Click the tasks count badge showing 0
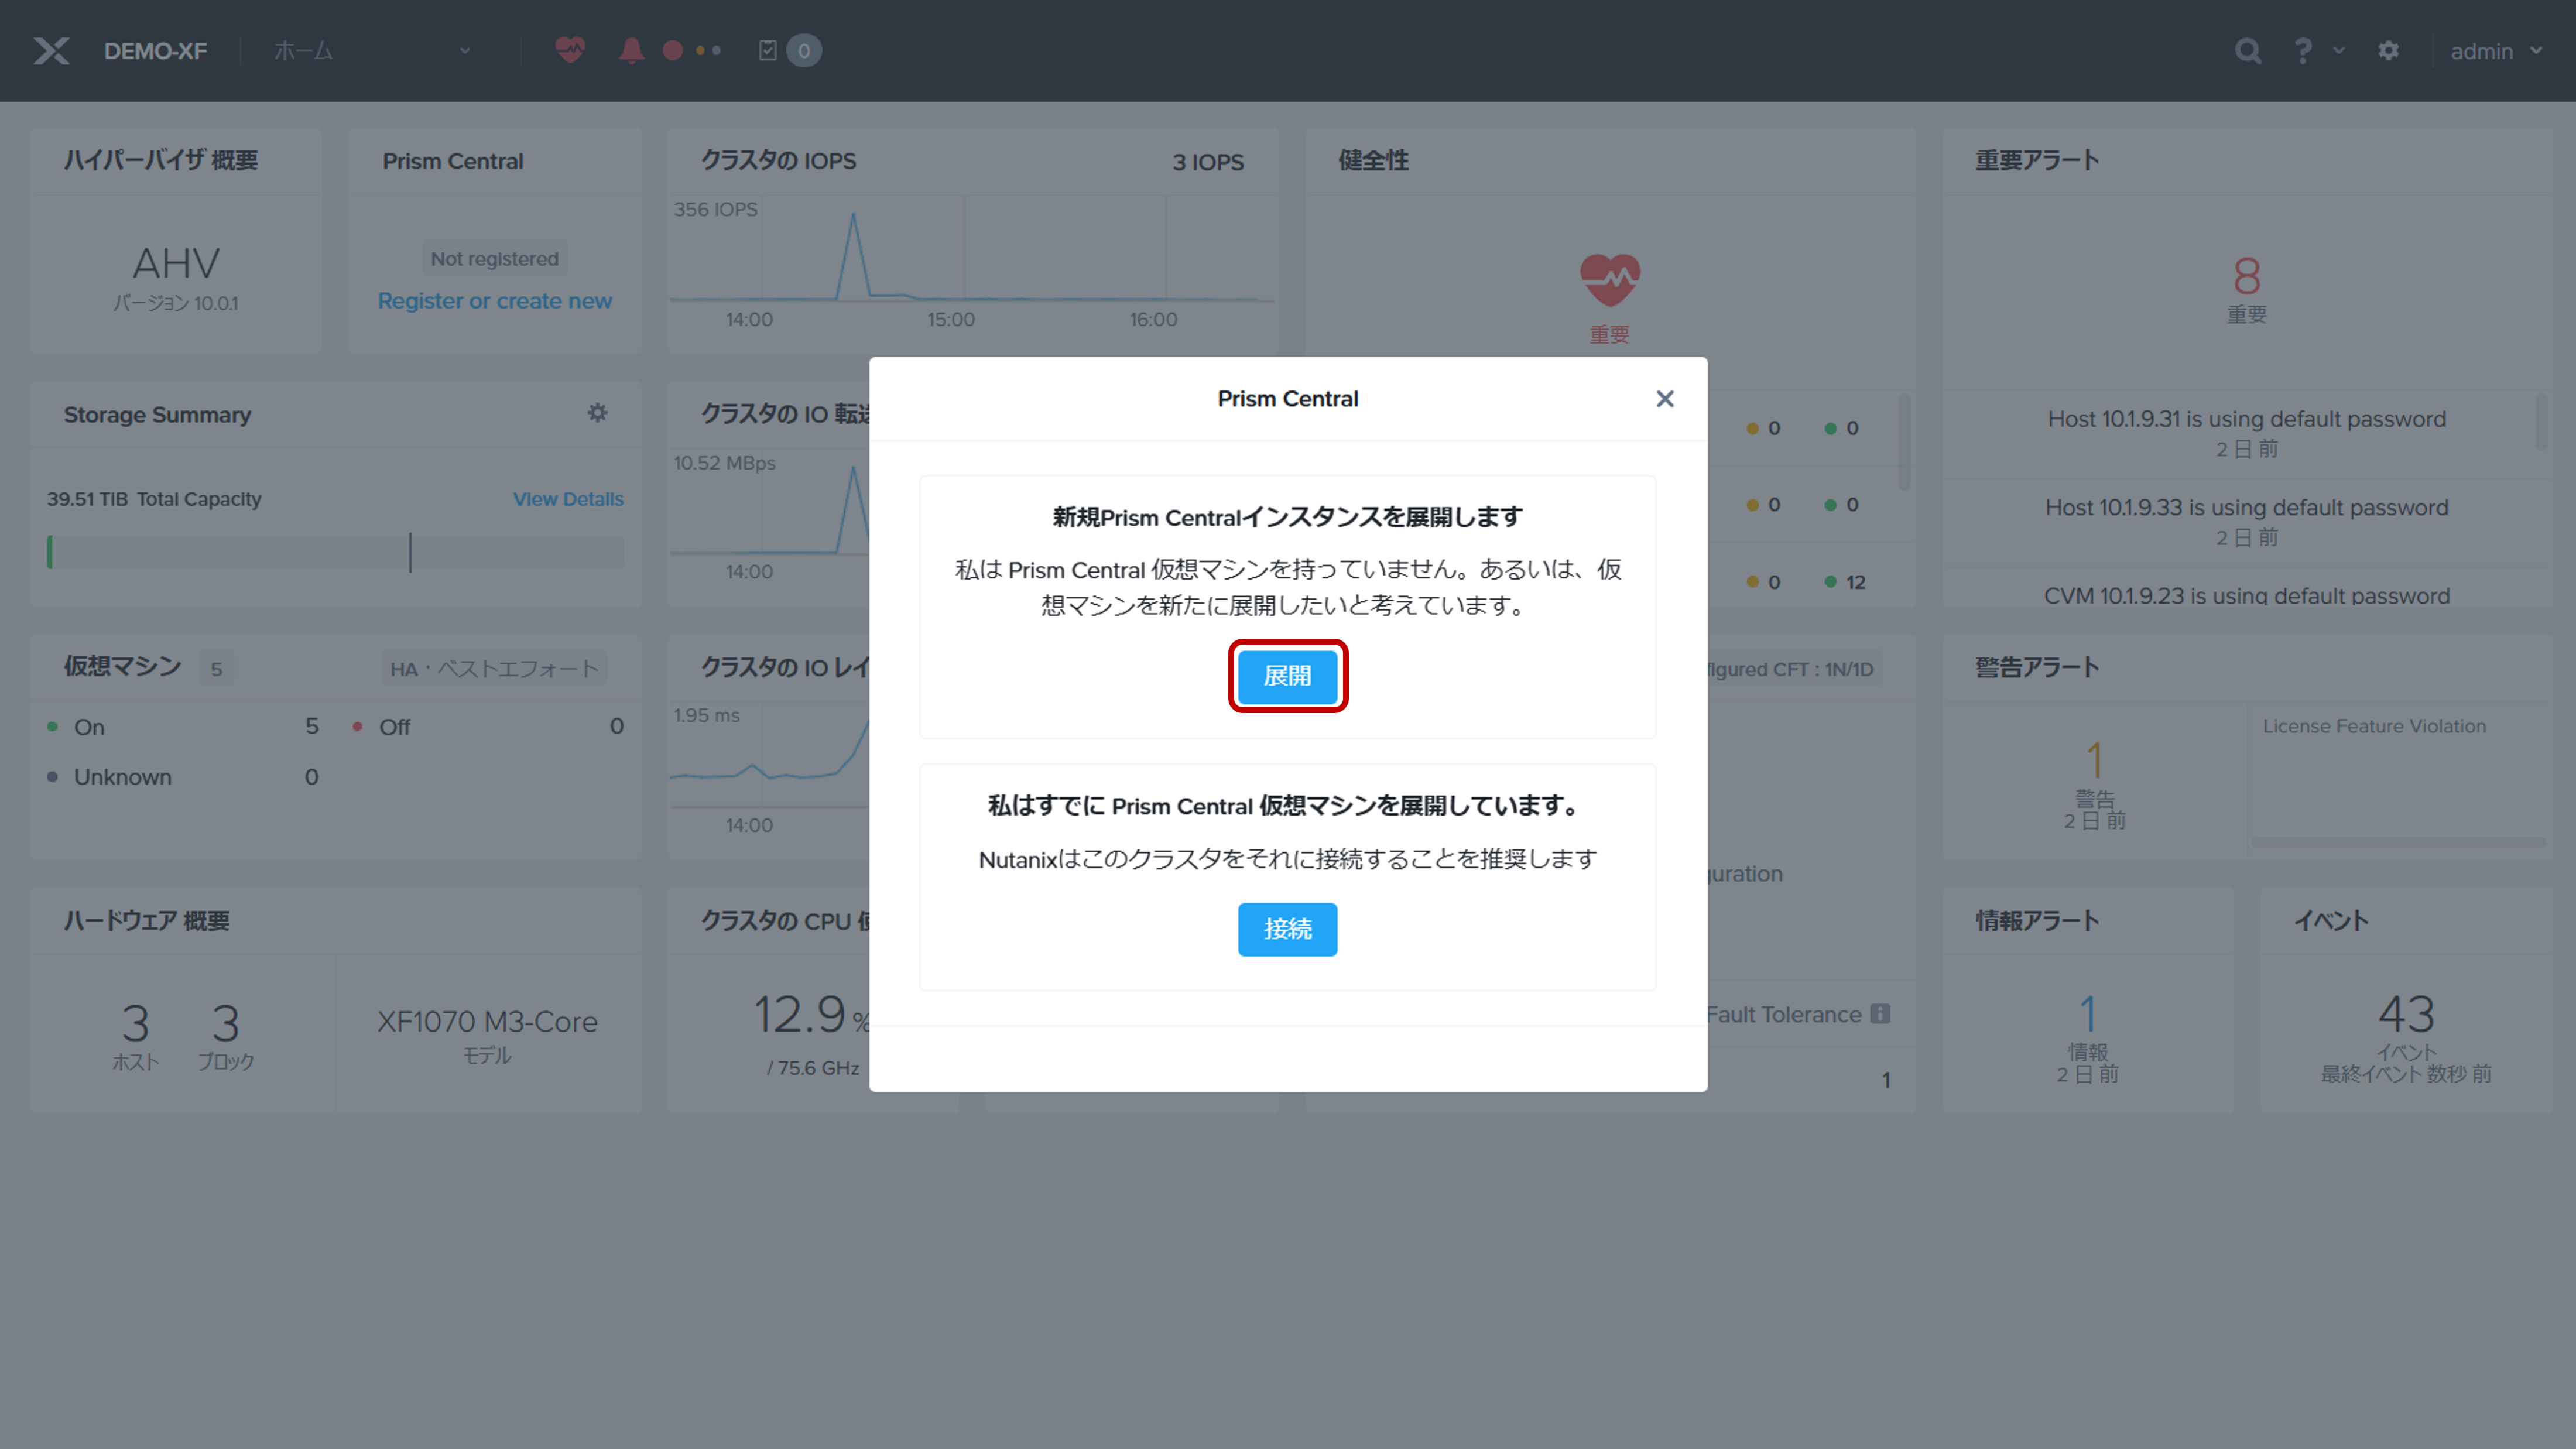The image size is (2576, 1449). tap(804, 51)
